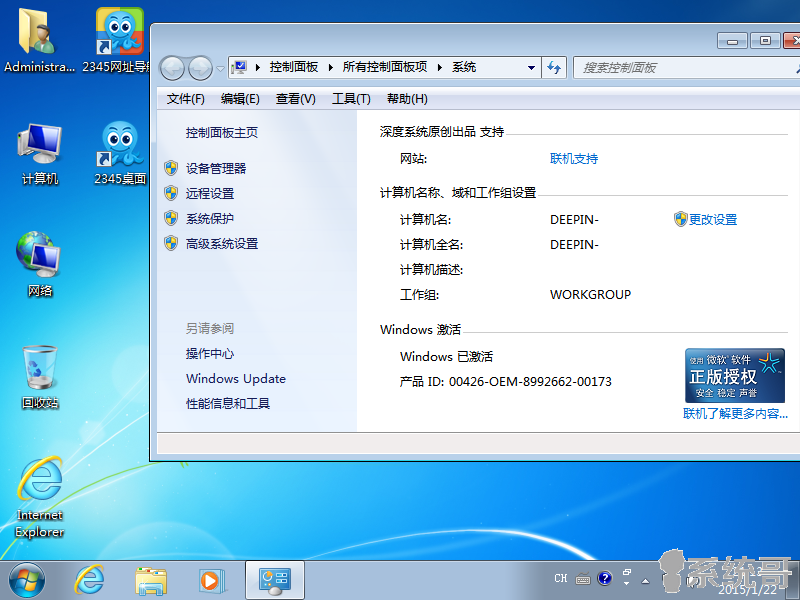Launch Internet Explorer from the taskbar
The height and width of the screenshot is (600, 800).
pyautogui.click(x=89, y=581)
